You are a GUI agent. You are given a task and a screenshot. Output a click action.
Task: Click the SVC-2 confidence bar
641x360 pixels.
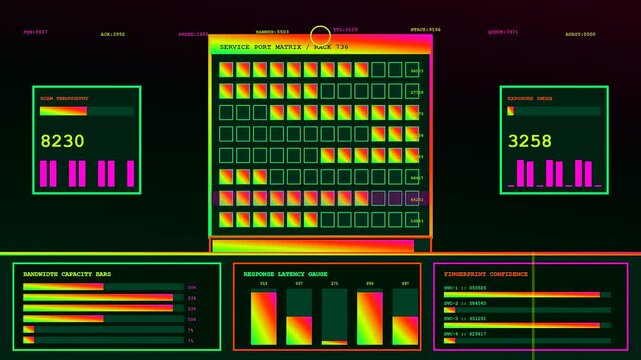527,310
